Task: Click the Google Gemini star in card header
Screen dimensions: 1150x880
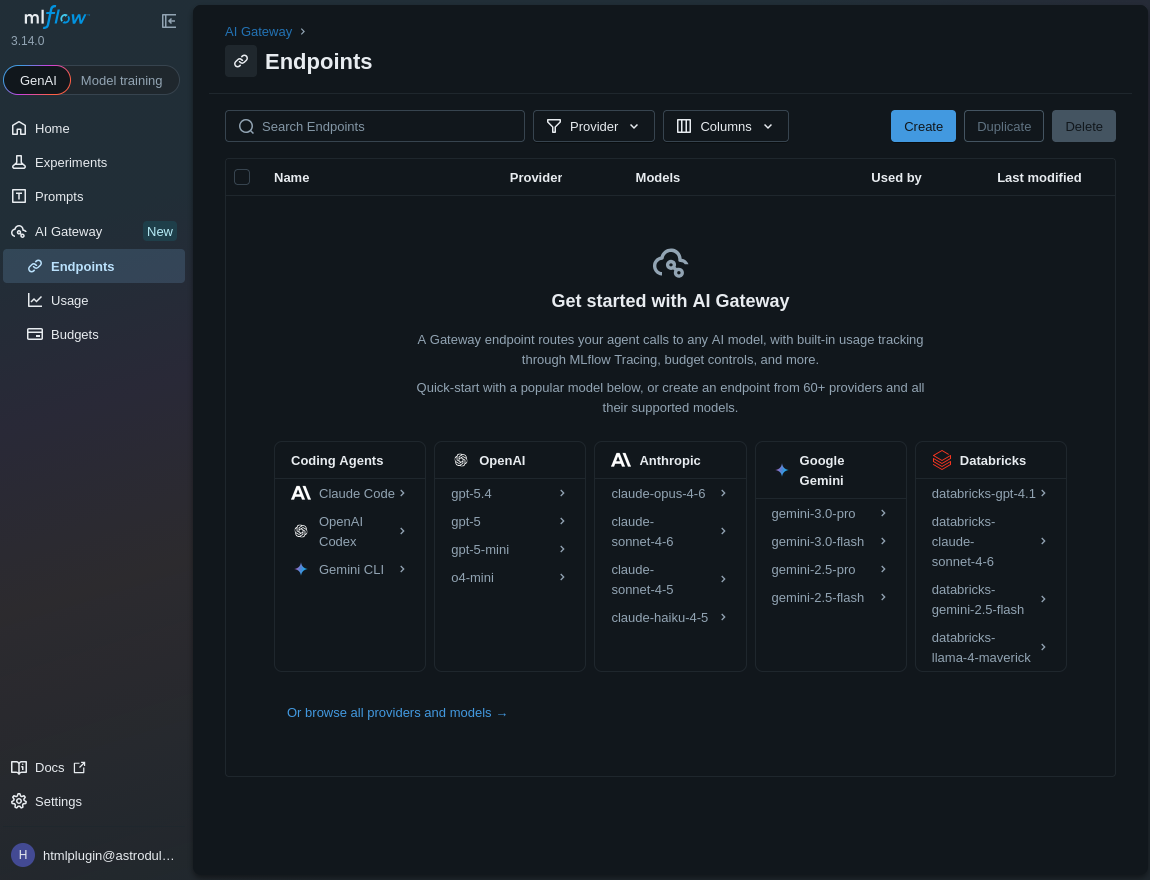Action: pos(782,470)
